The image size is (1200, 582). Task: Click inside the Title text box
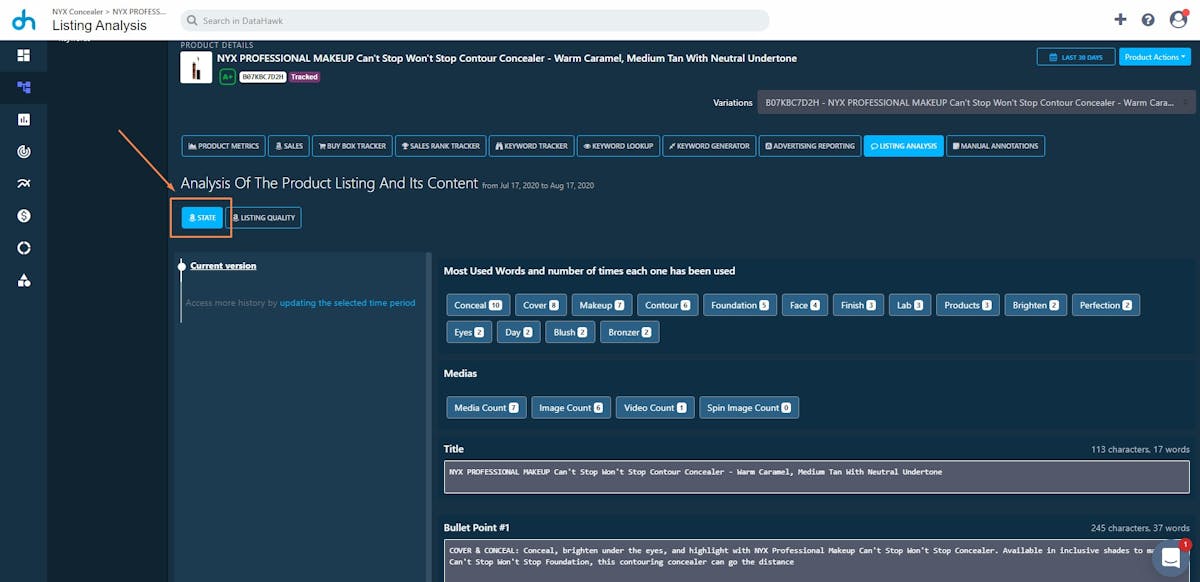pyautogui.click(x=817, y=477)
